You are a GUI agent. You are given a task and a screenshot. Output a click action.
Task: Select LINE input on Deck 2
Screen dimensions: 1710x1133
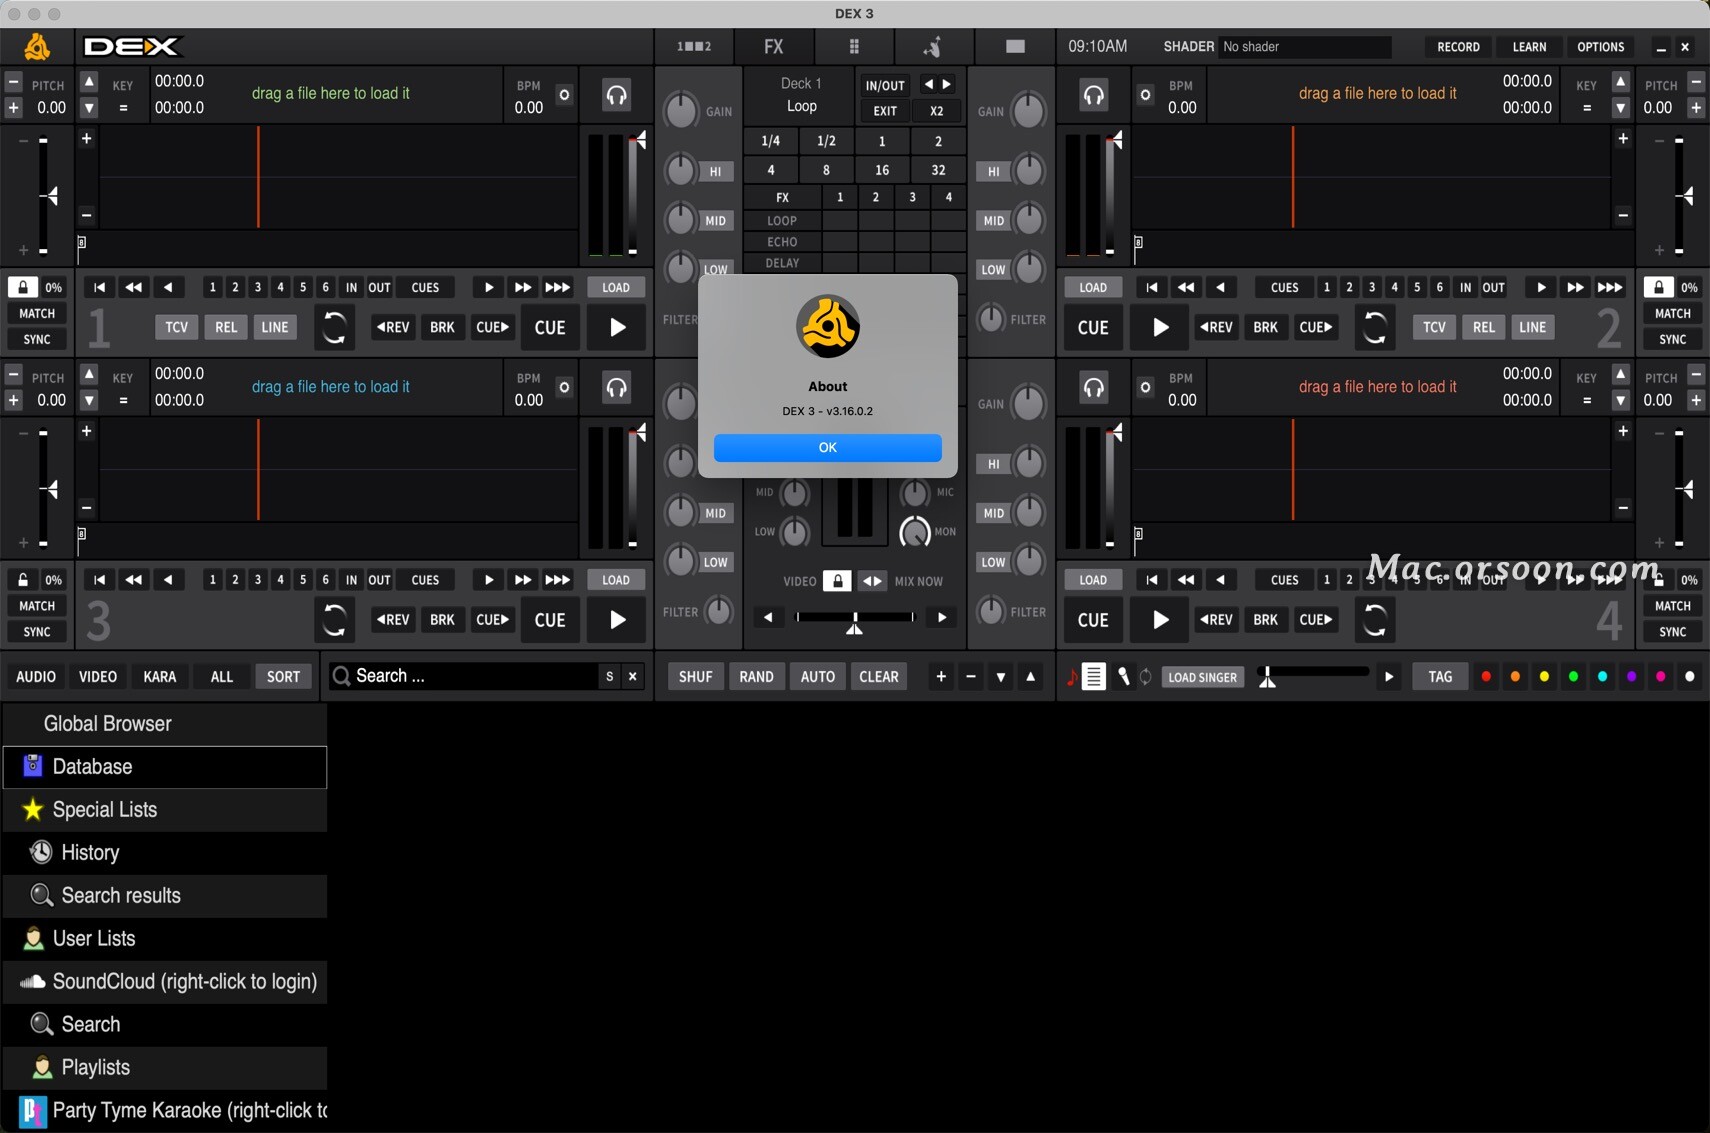coord(1532,327)
